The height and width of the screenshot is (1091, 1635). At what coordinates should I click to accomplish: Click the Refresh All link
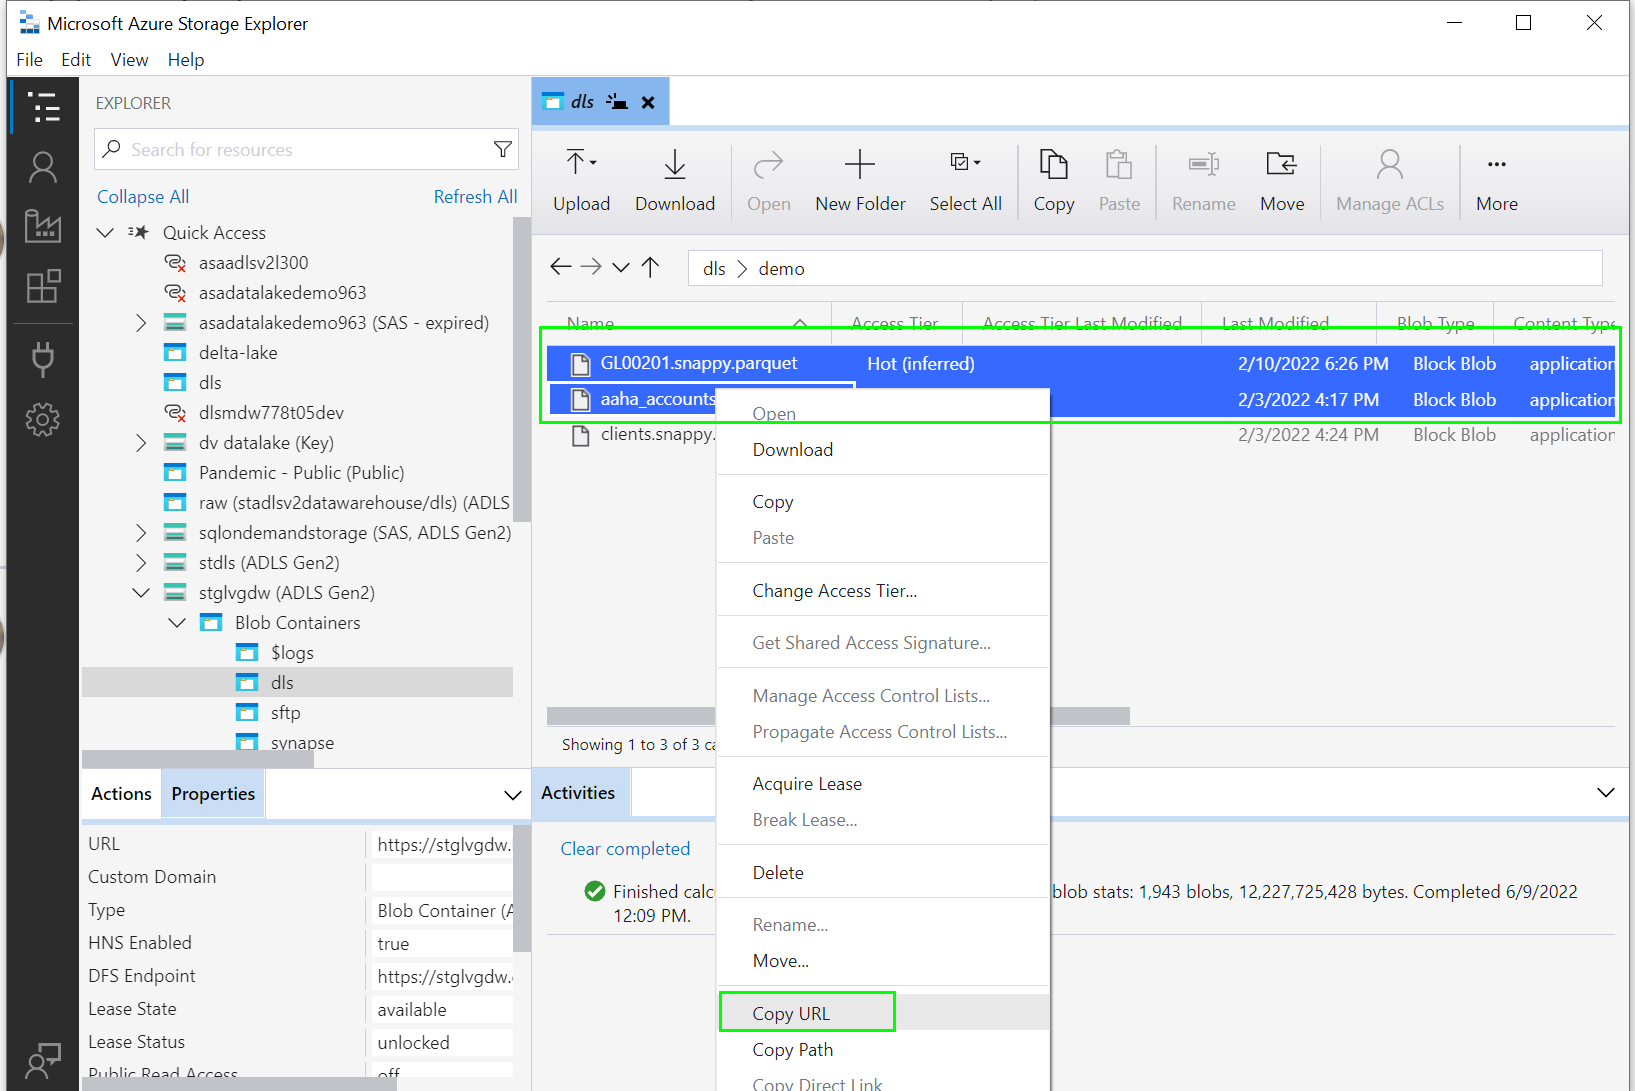[x=475, y=196]
